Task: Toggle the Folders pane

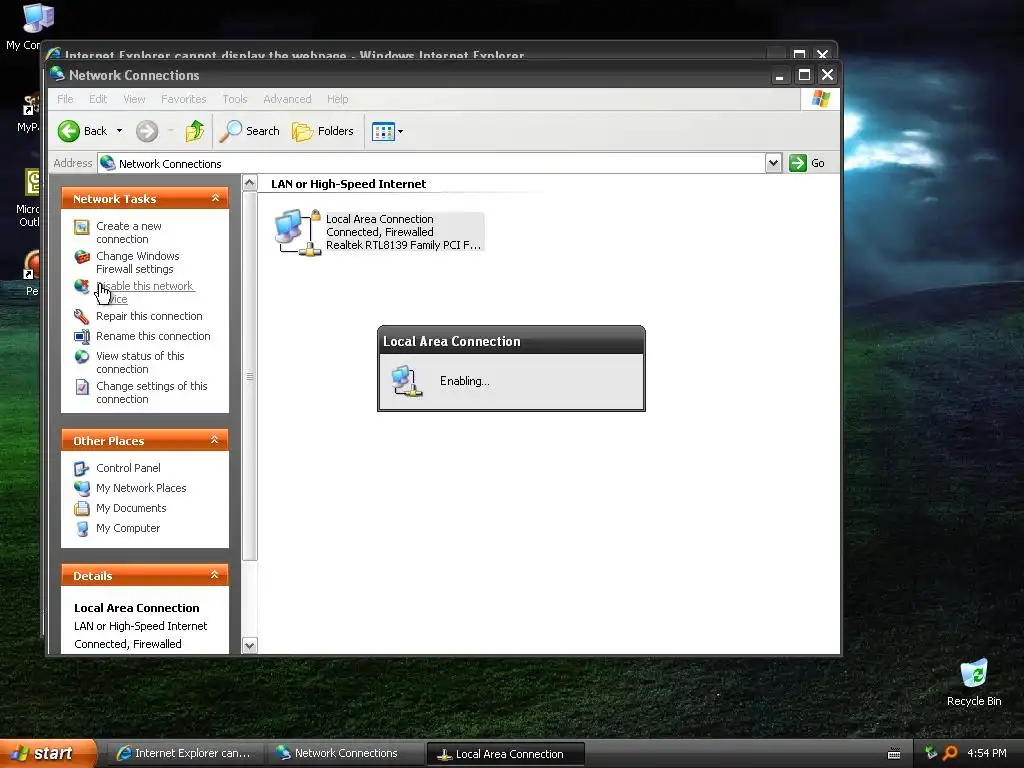Action: (323, 131)
